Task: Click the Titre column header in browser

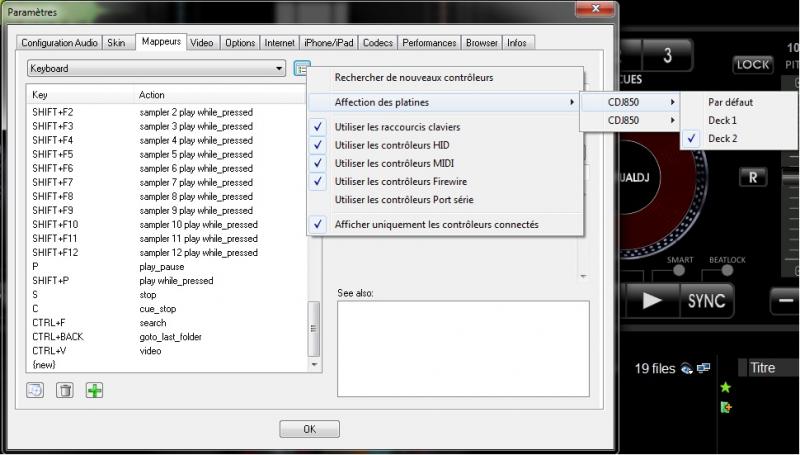Action: point(769,368)
